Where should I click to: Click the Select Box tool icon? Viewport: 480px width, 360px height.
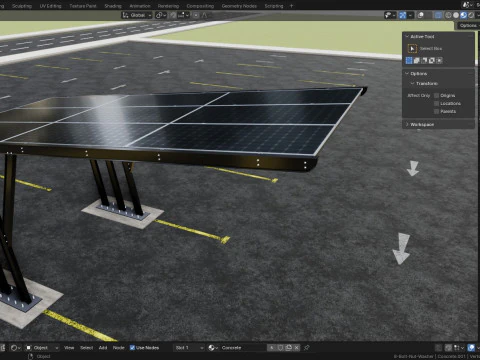pos(412,49)
